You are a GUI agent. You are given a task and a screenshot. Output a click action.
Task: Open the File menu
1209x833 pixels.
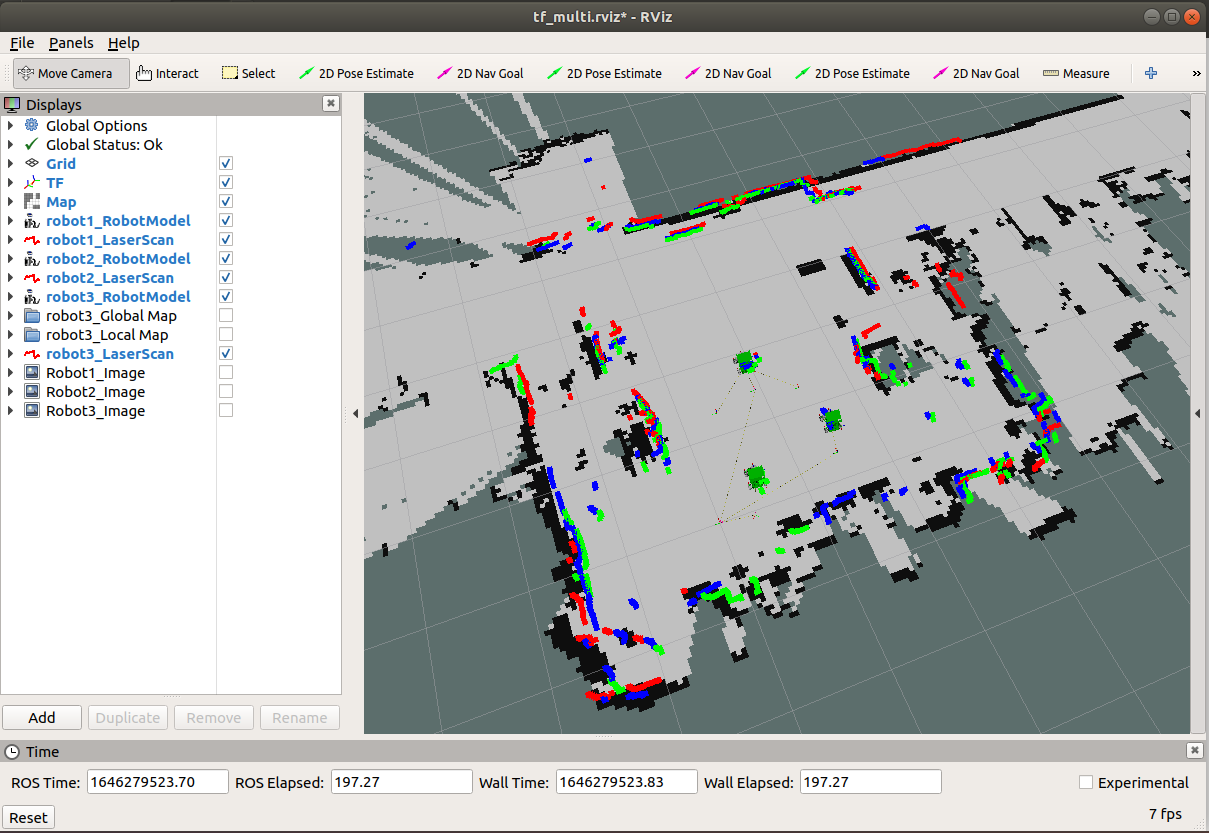(22, 43)
